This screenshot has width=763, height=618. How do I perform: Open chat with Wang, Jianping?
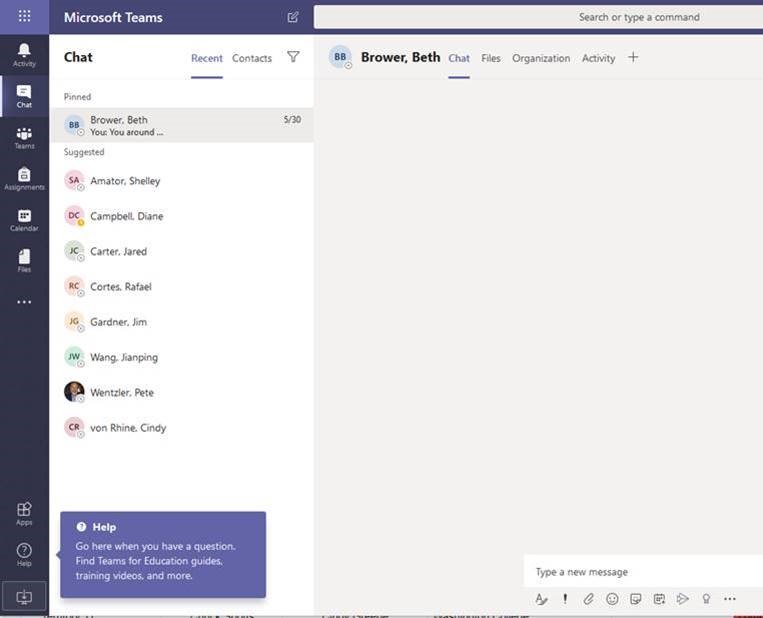coord(182,357)
